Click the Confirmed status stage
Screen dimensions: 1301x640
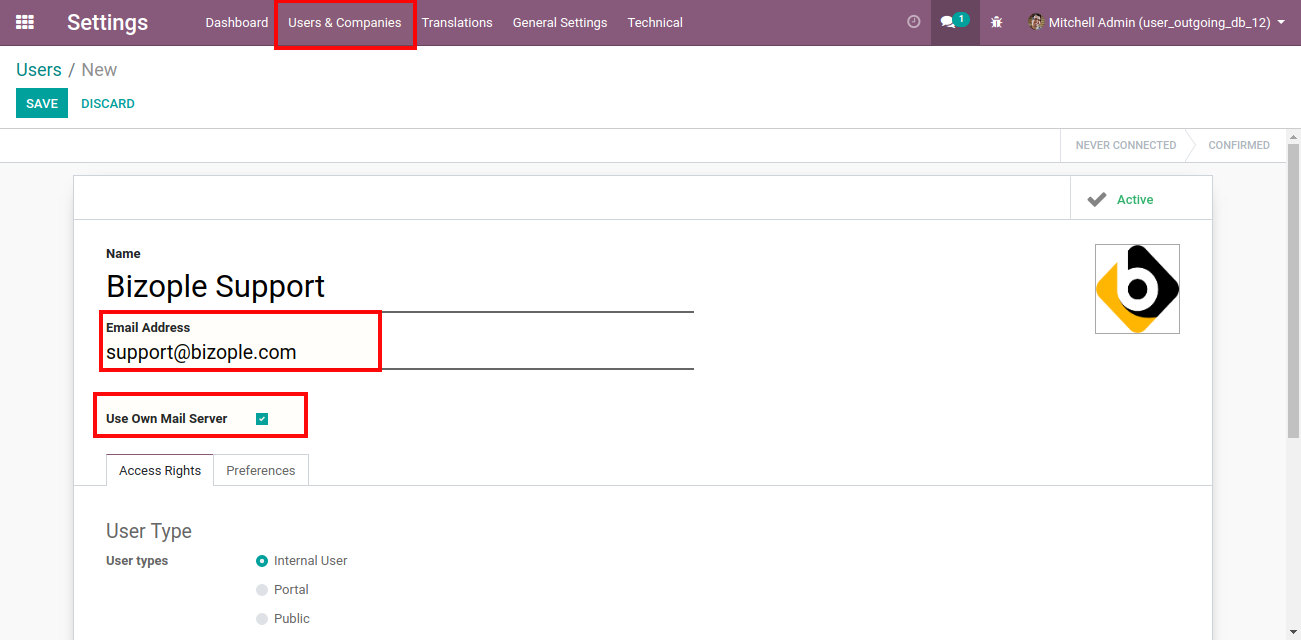(1238, 145)
